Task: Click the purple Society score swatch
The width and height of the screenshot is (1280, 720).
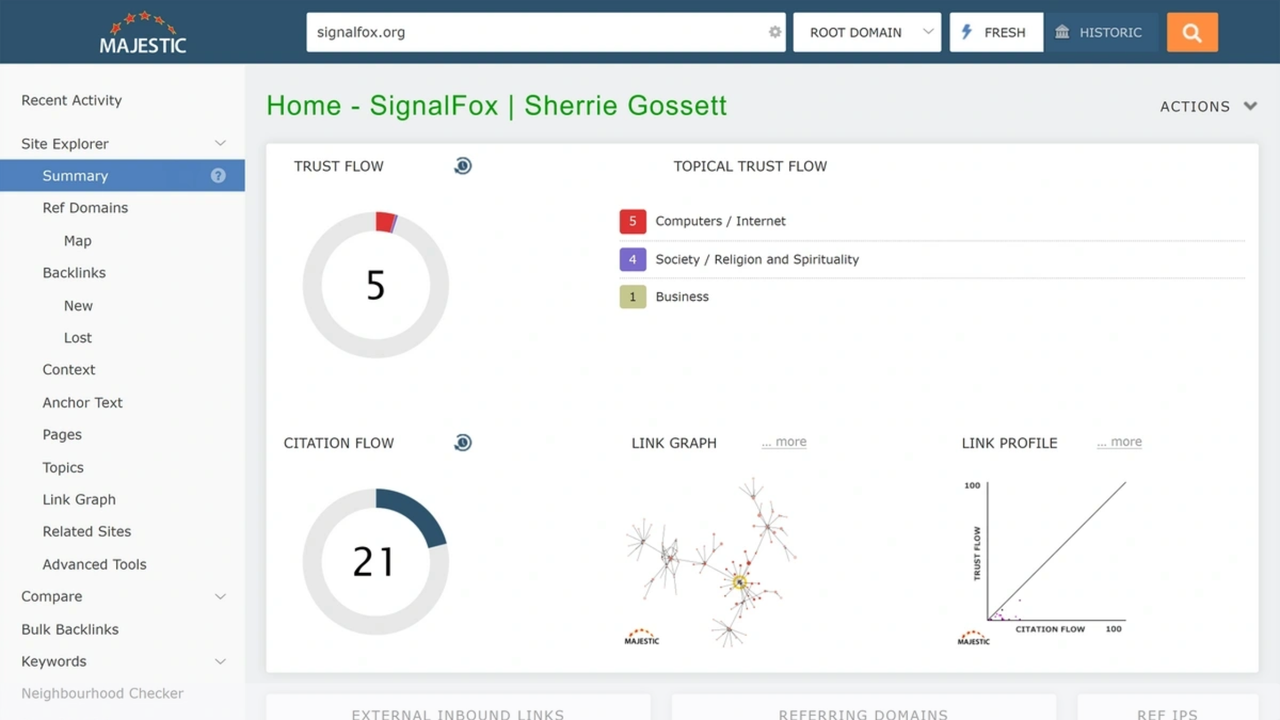Action: coord(632,259)
